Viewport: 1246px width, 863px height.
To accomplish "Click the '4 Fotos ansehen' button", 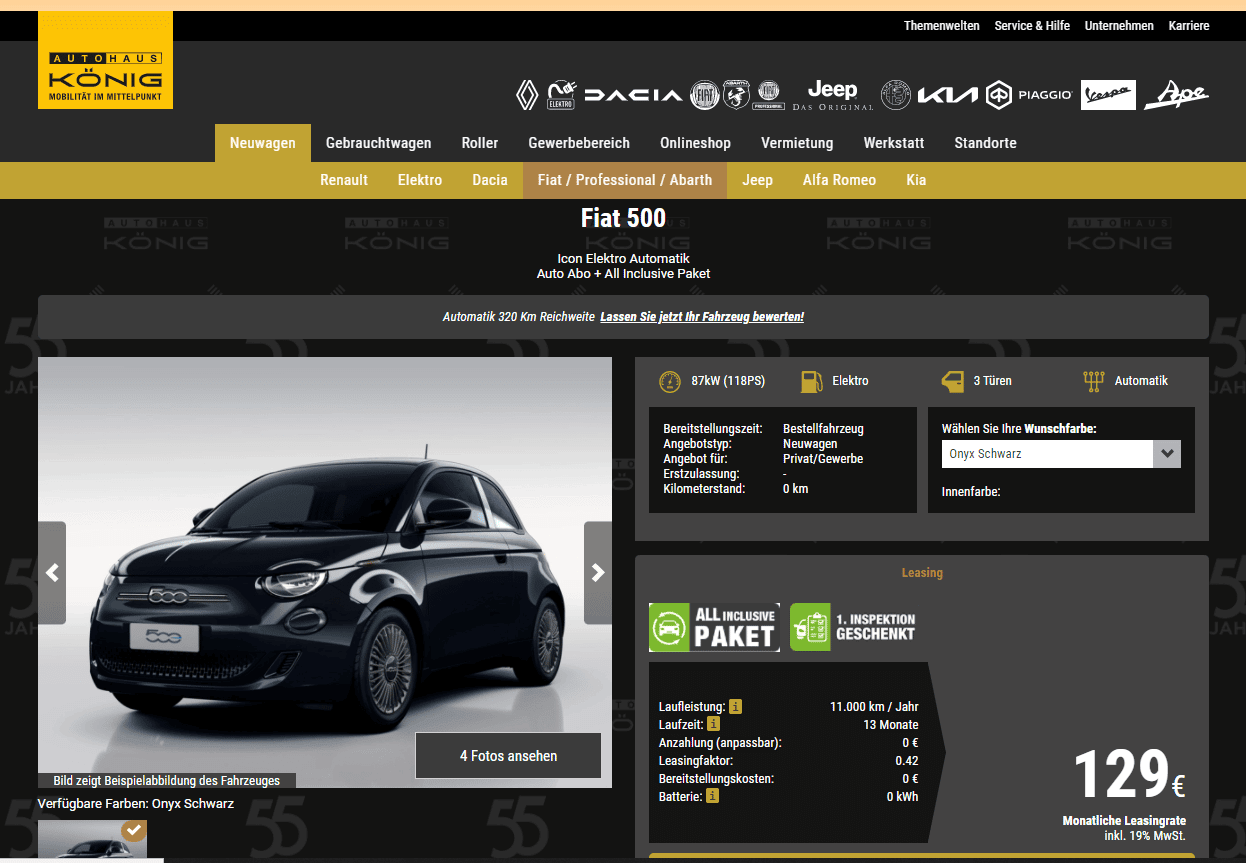I will tap(508, 756).
